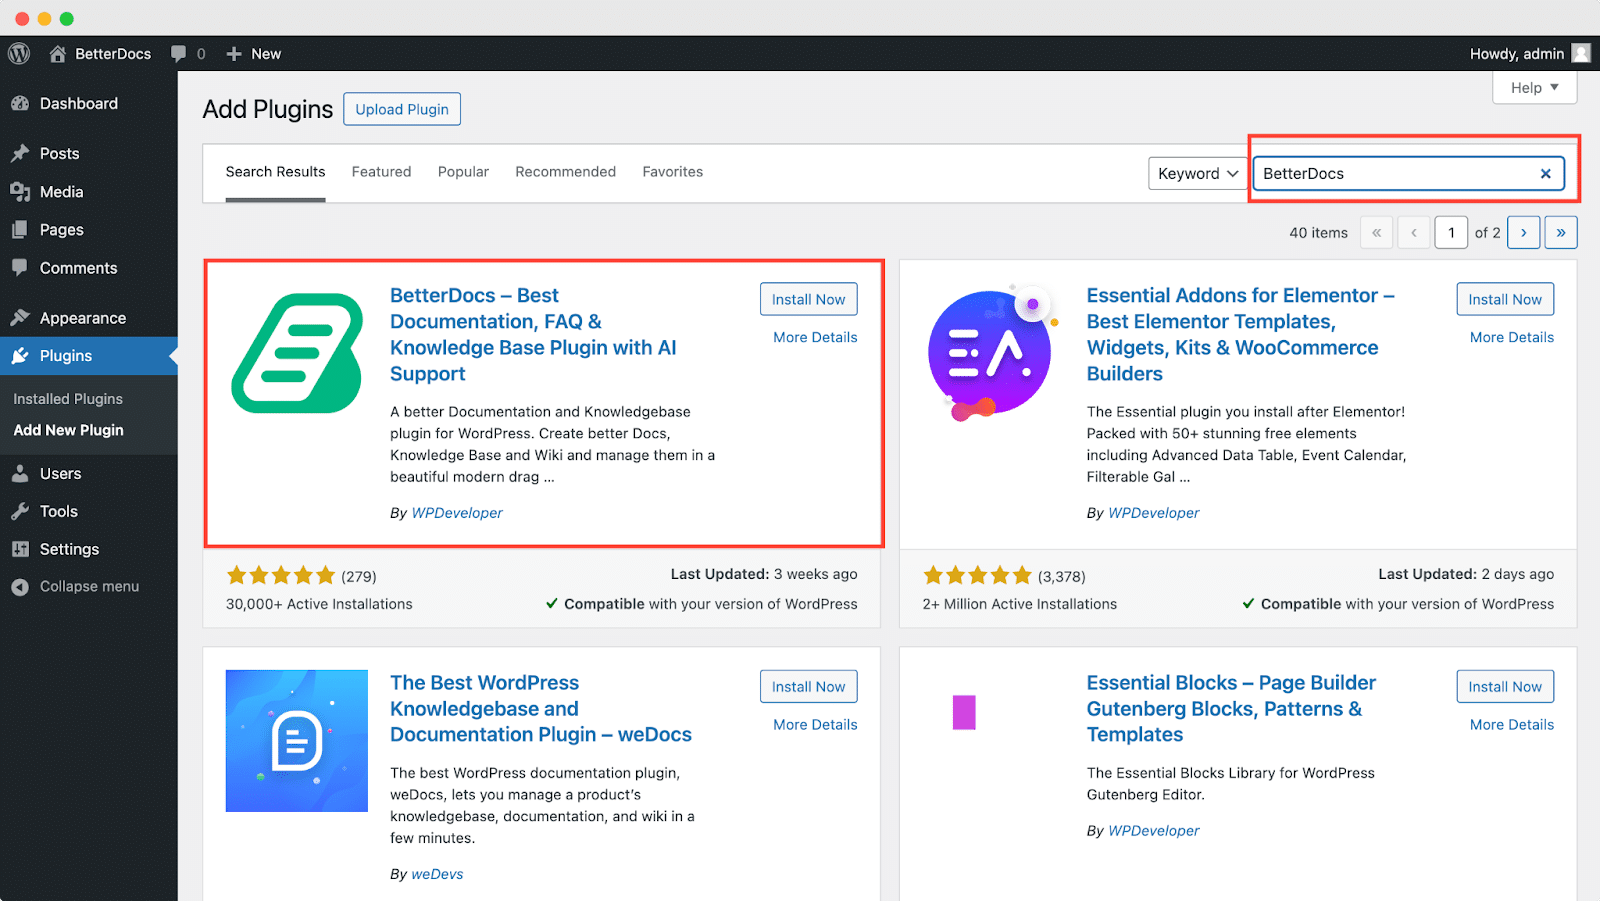Open Settings in the sidebar
This screenshot has width=1600, height=901.
click(68, 548)
